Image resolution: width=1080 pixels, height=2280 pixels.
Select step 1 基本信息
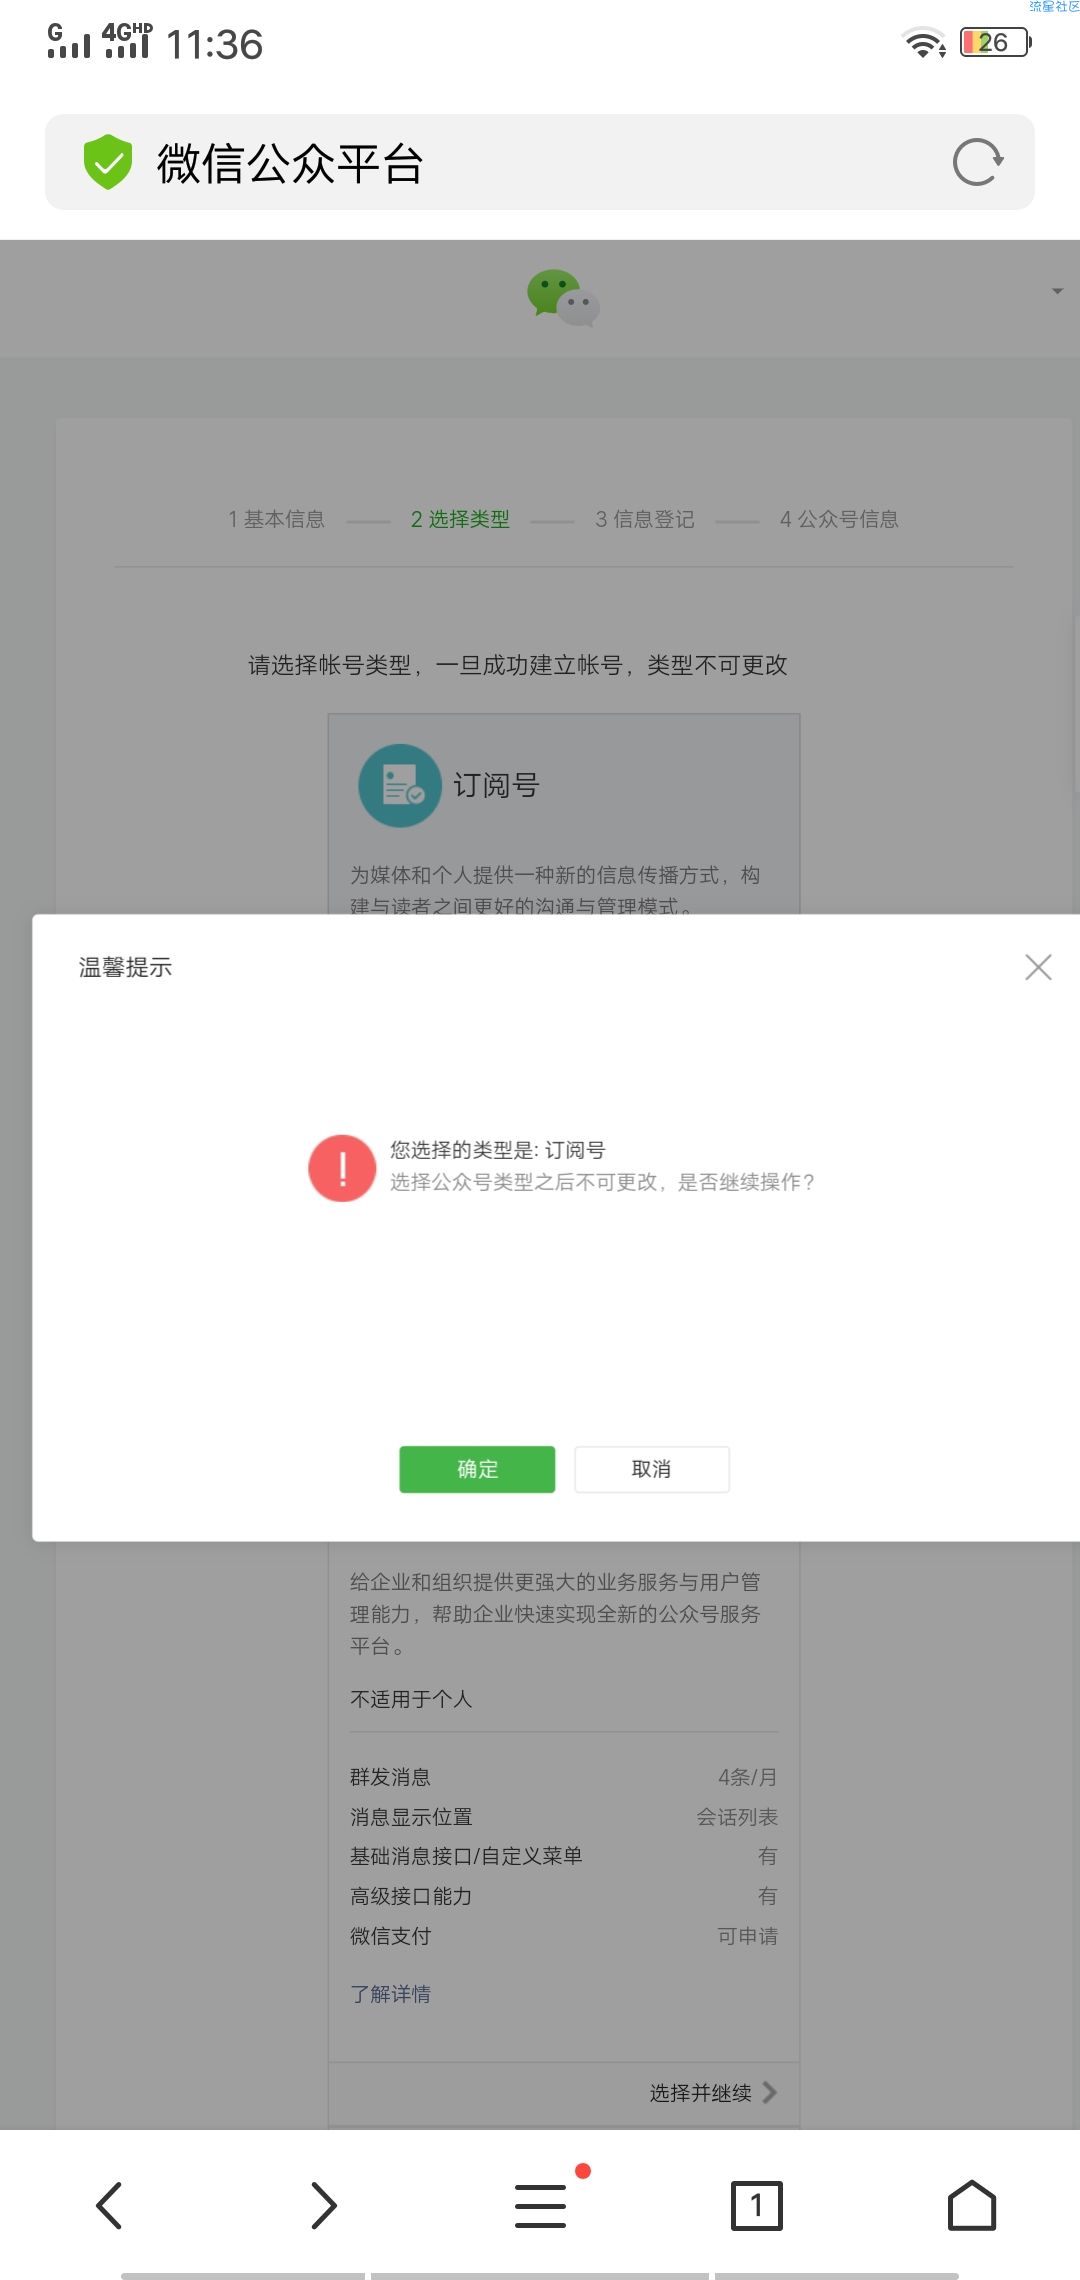click(x=276, y=519)
